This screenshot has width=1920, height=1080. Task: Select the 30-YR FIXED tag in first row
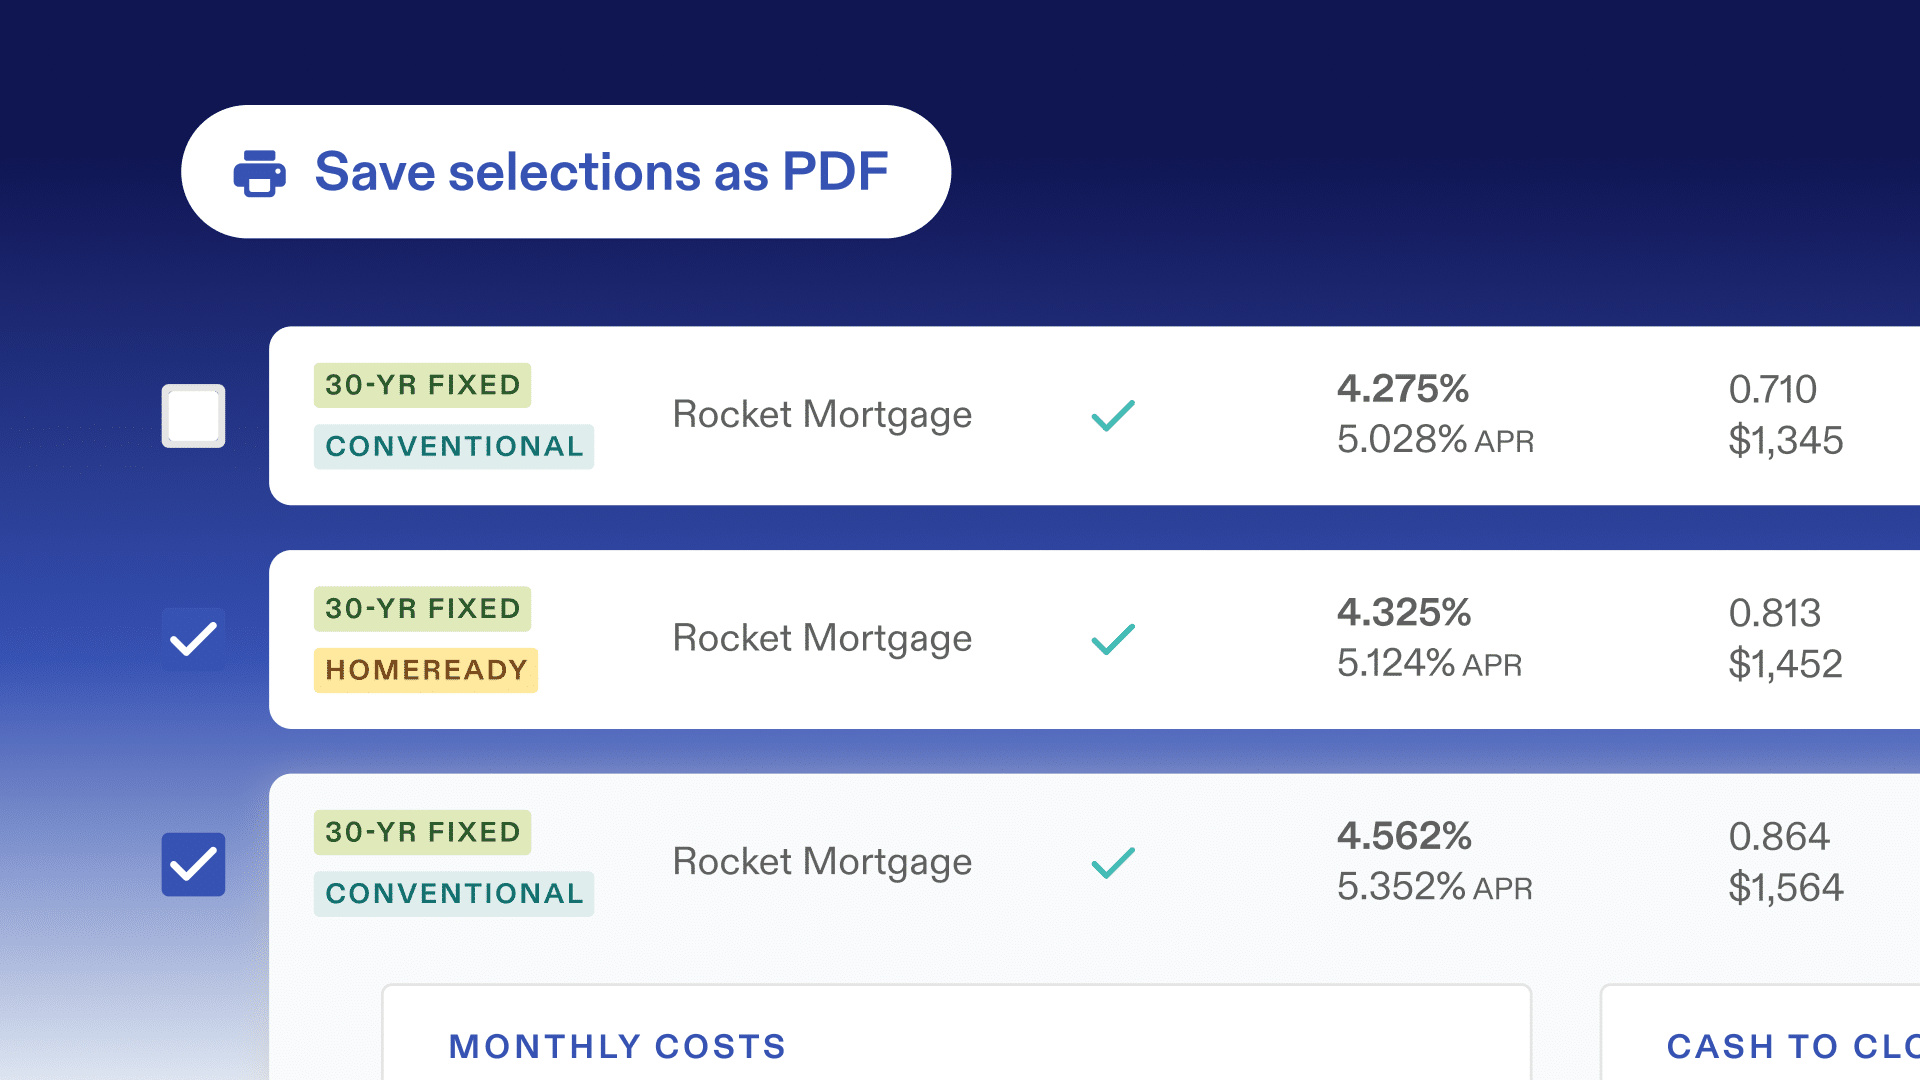[x=422, y=385]
